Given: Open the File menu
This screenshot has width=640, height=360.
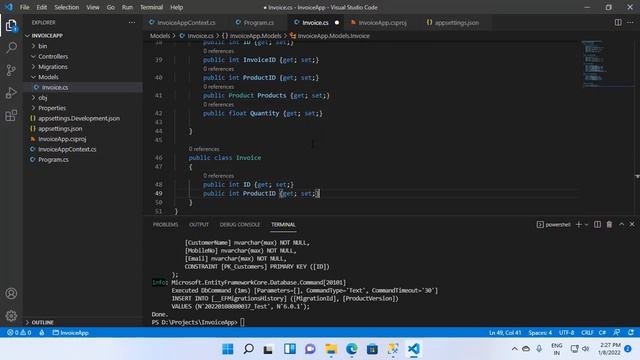Looking at the screenshot, I should click(x=24, y=7).
